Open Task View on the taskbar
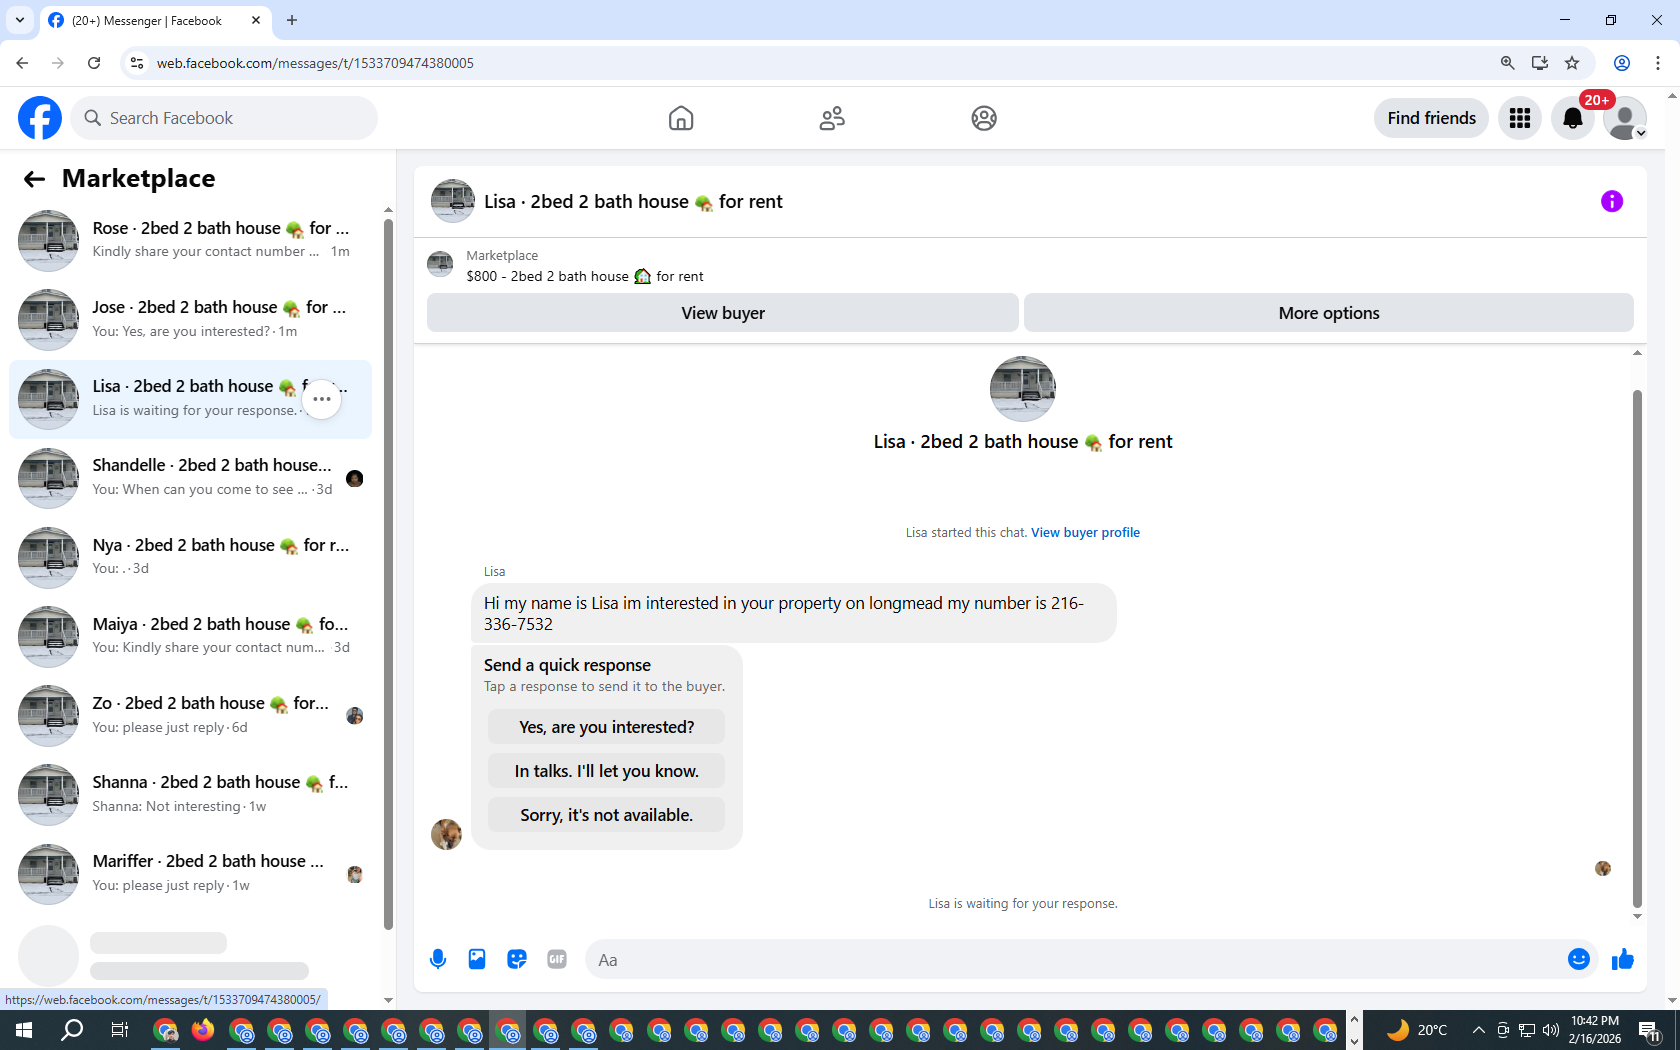This screenshot has width=1680, height=1050. coord(119,1030)
